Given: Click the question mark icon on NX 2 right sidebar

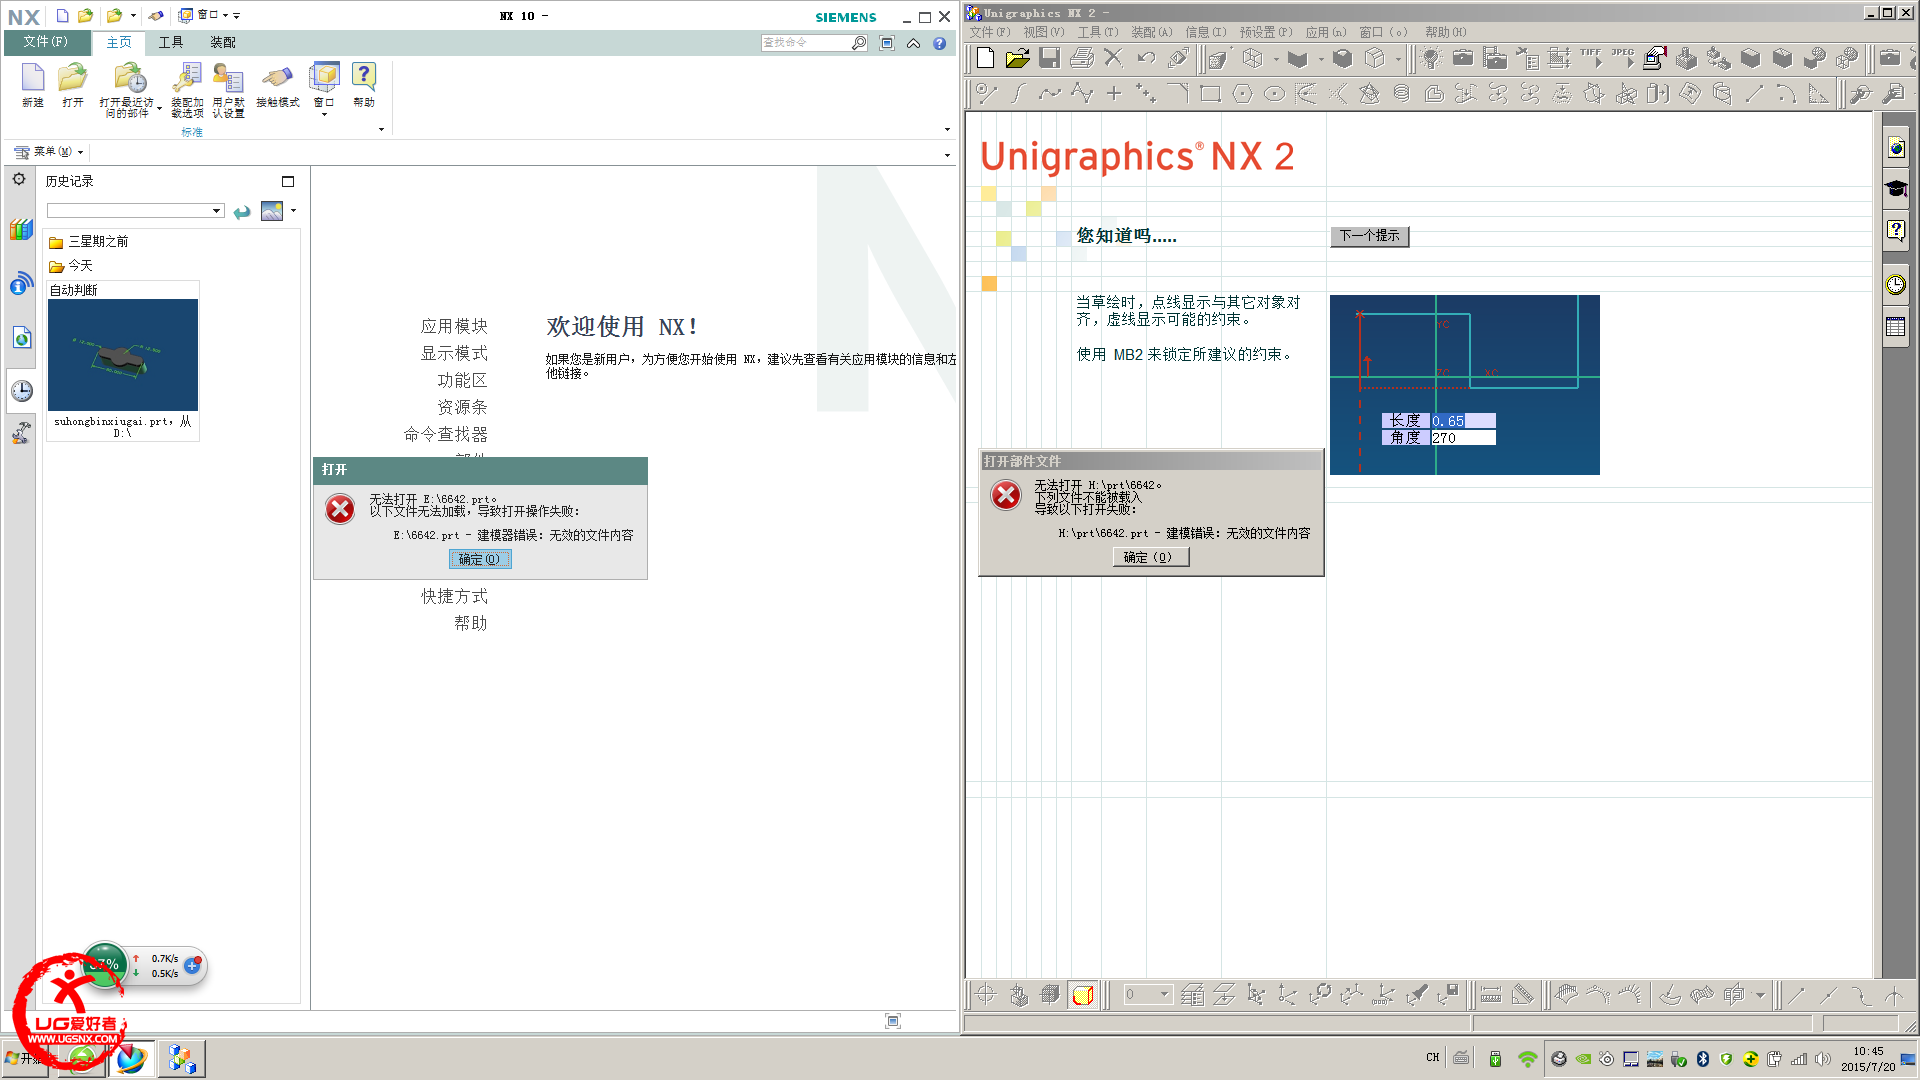Looking at the screenshot, I should (1896, 230).
